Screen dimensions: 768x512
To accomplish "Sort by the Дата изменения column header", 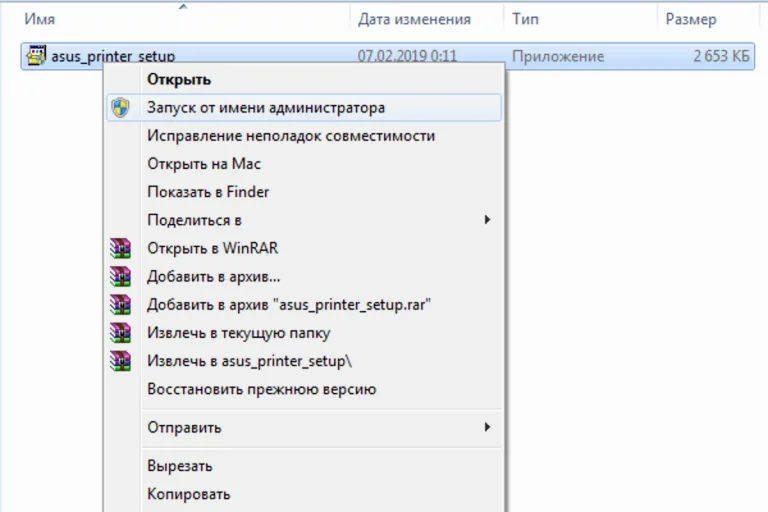I will click(x=414, y=19).
